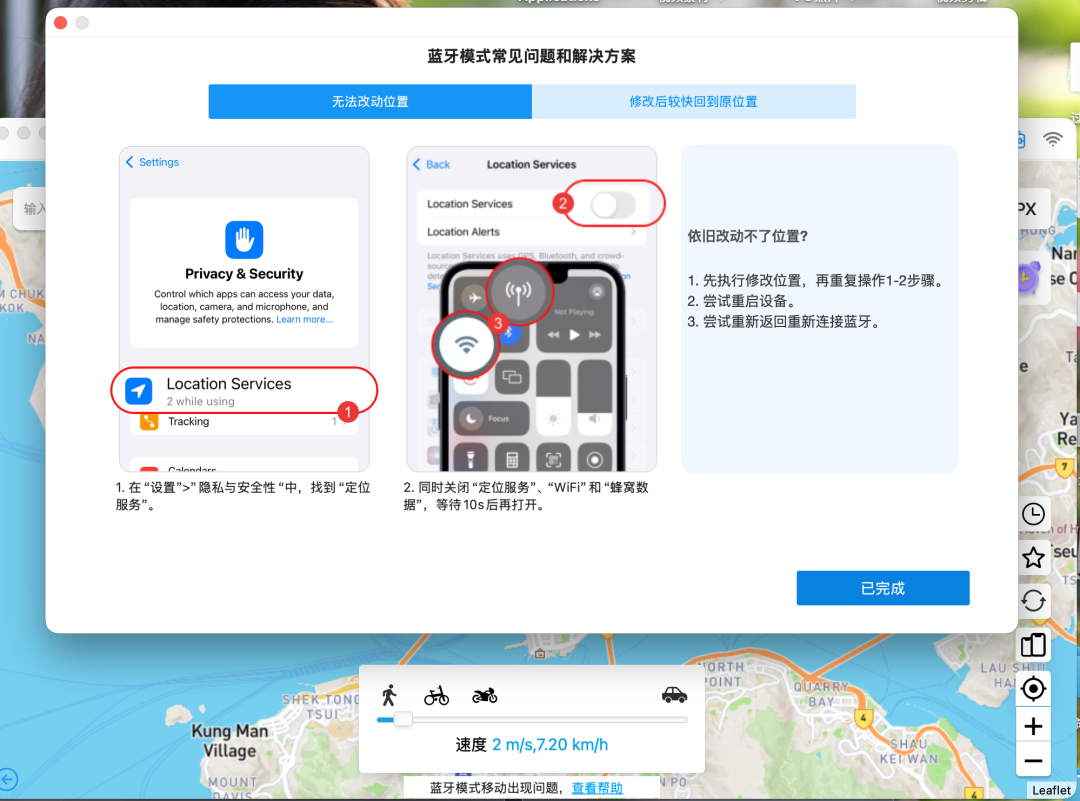Click the Leaflet attribution link

1051,790
